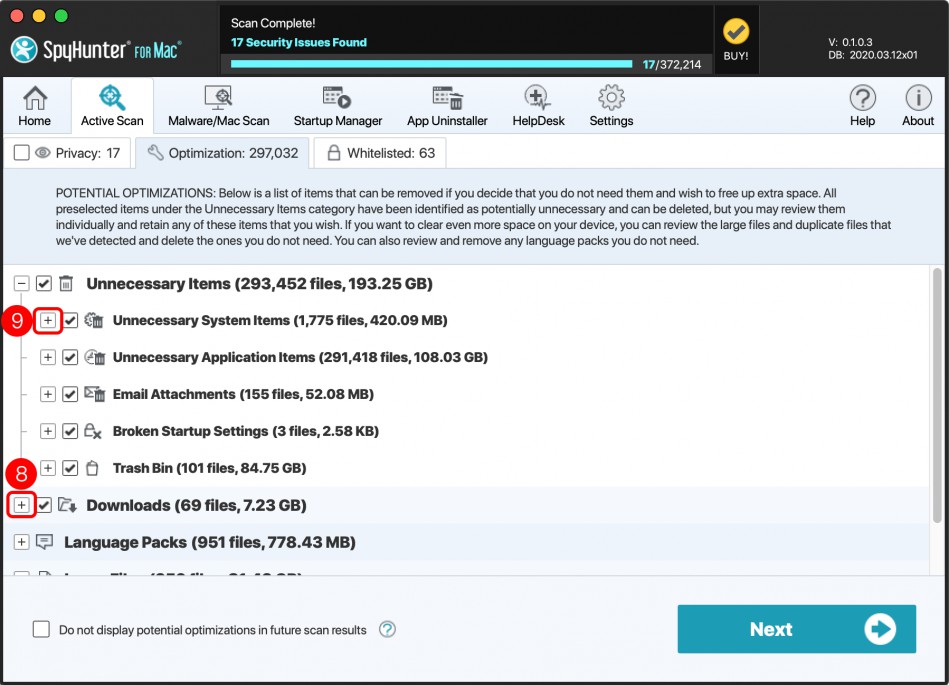This screenshot has height=685, width=949.
Task: Collapse the Unnecessary Items group
Action: point(21,284)
